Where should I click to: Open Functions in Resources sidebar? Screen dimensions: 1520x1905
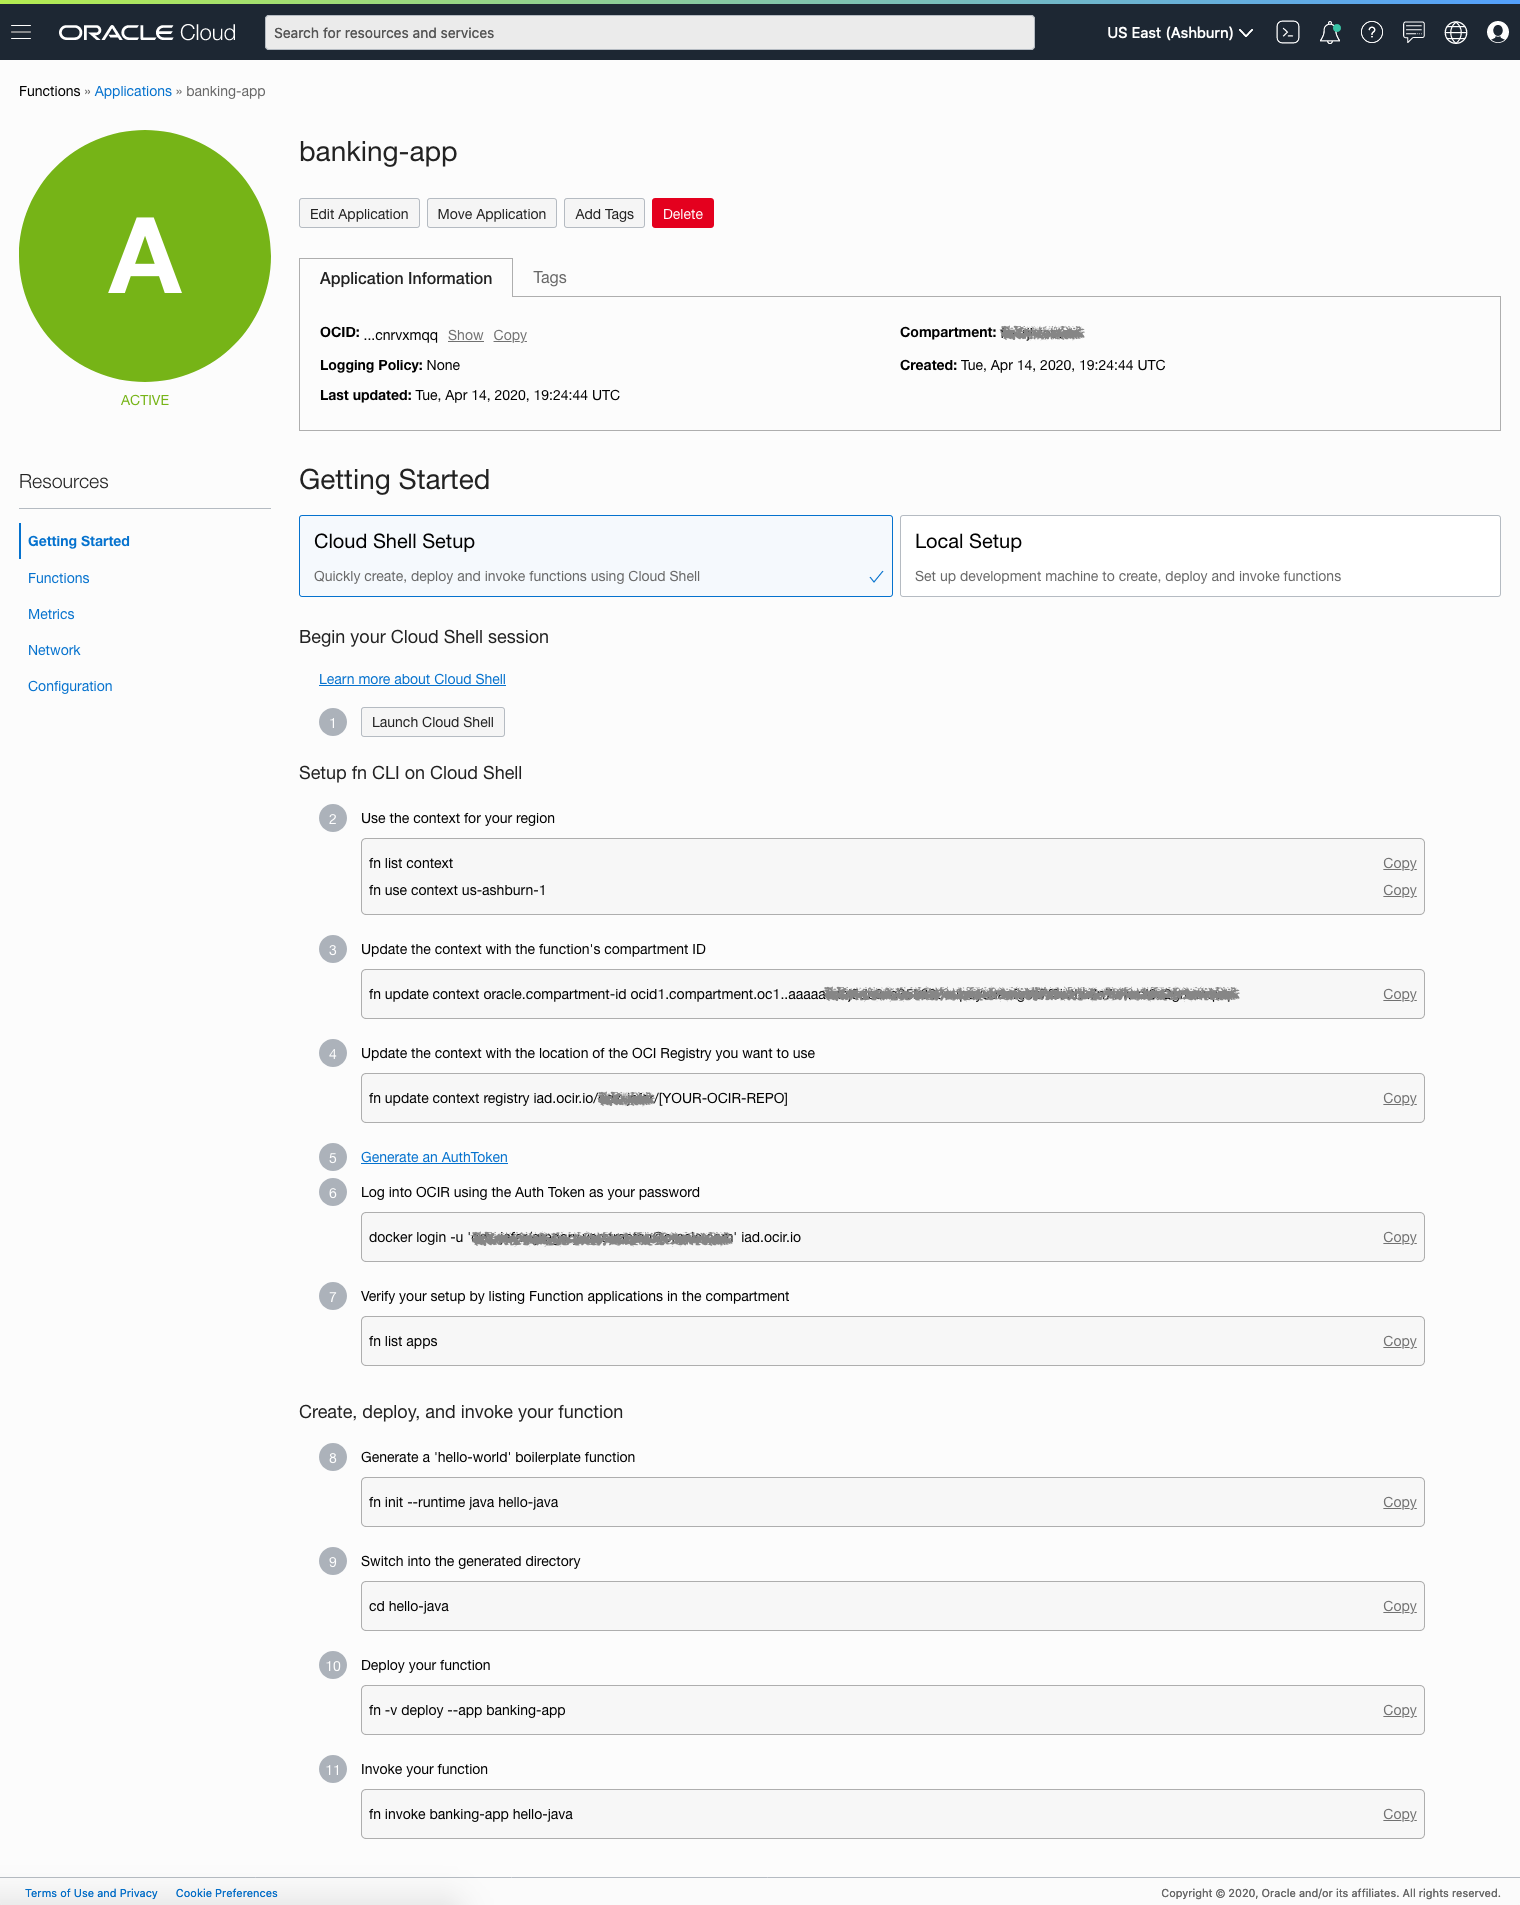tap(59, 578)
